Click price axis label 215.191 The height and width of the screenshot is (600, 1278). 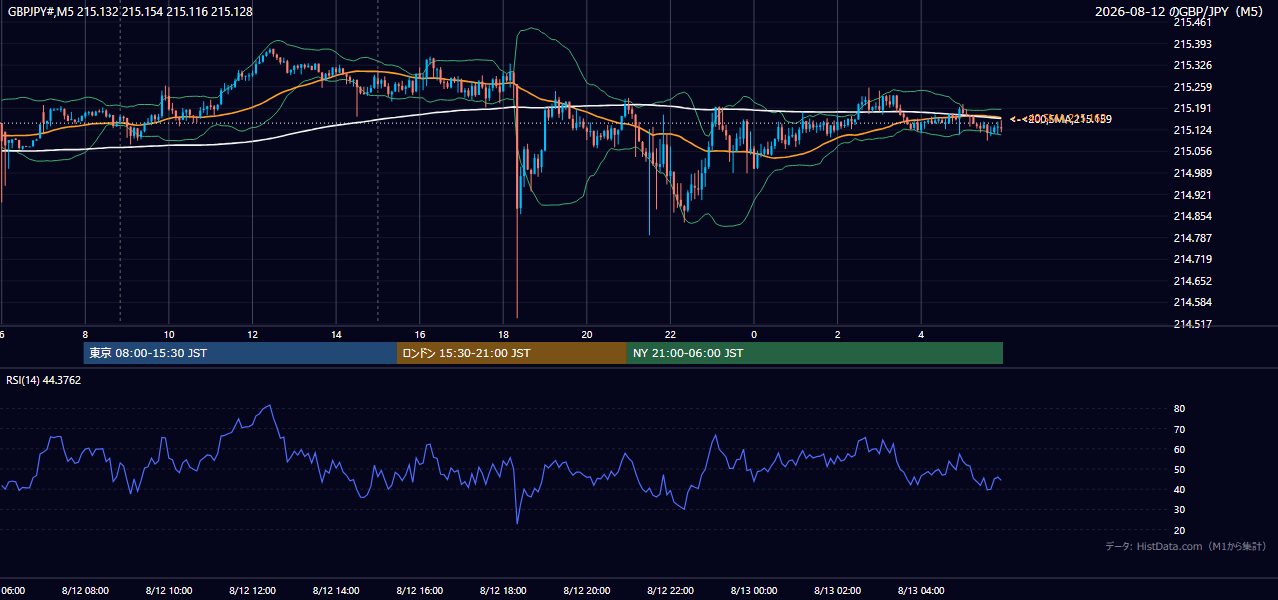[x=1192, y=108]
